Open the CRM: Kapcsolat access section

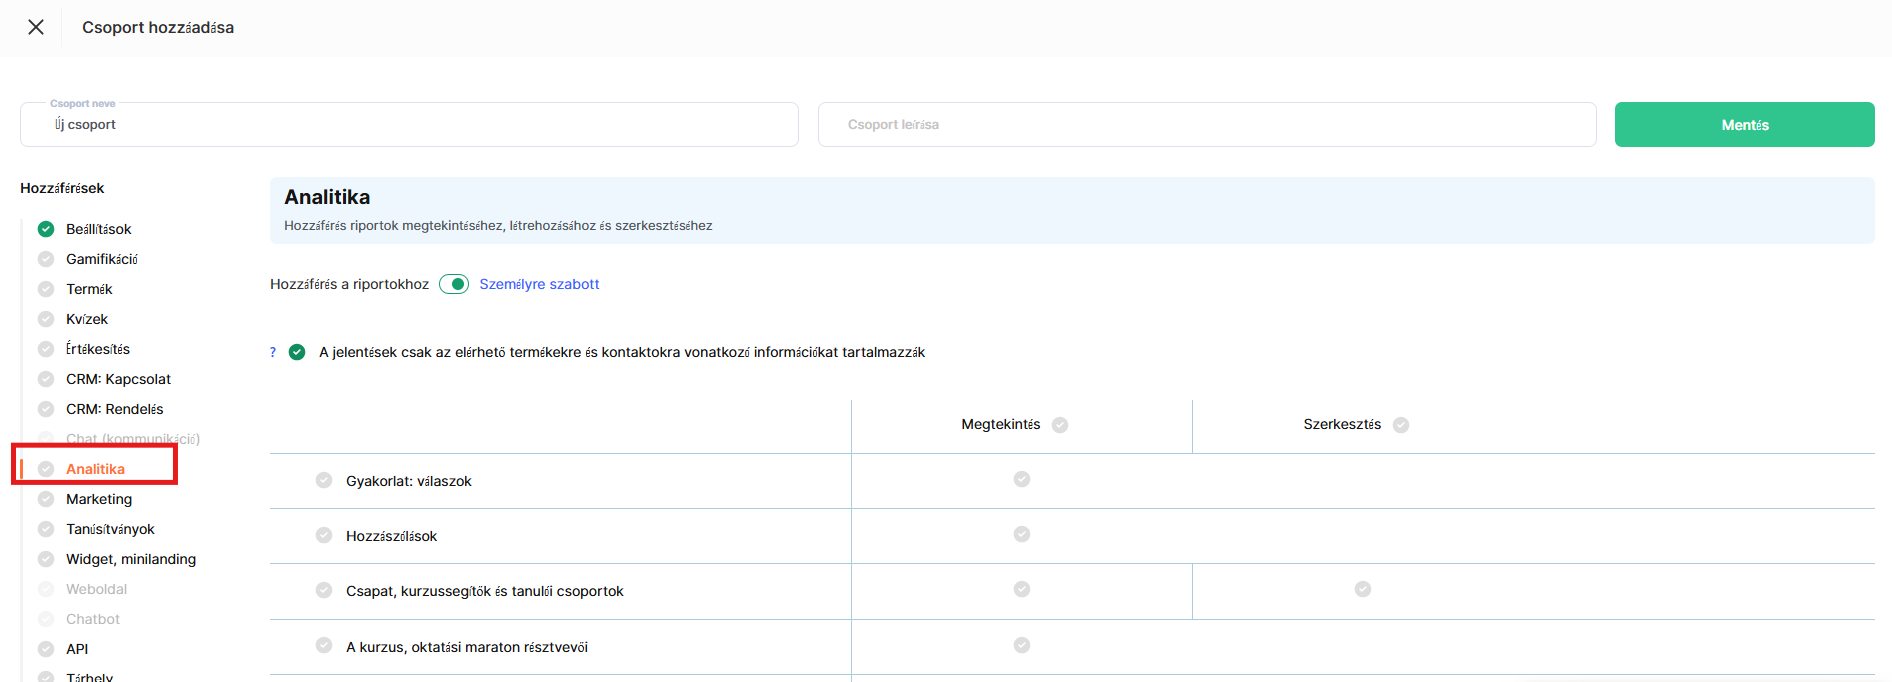tap(118, 379)
